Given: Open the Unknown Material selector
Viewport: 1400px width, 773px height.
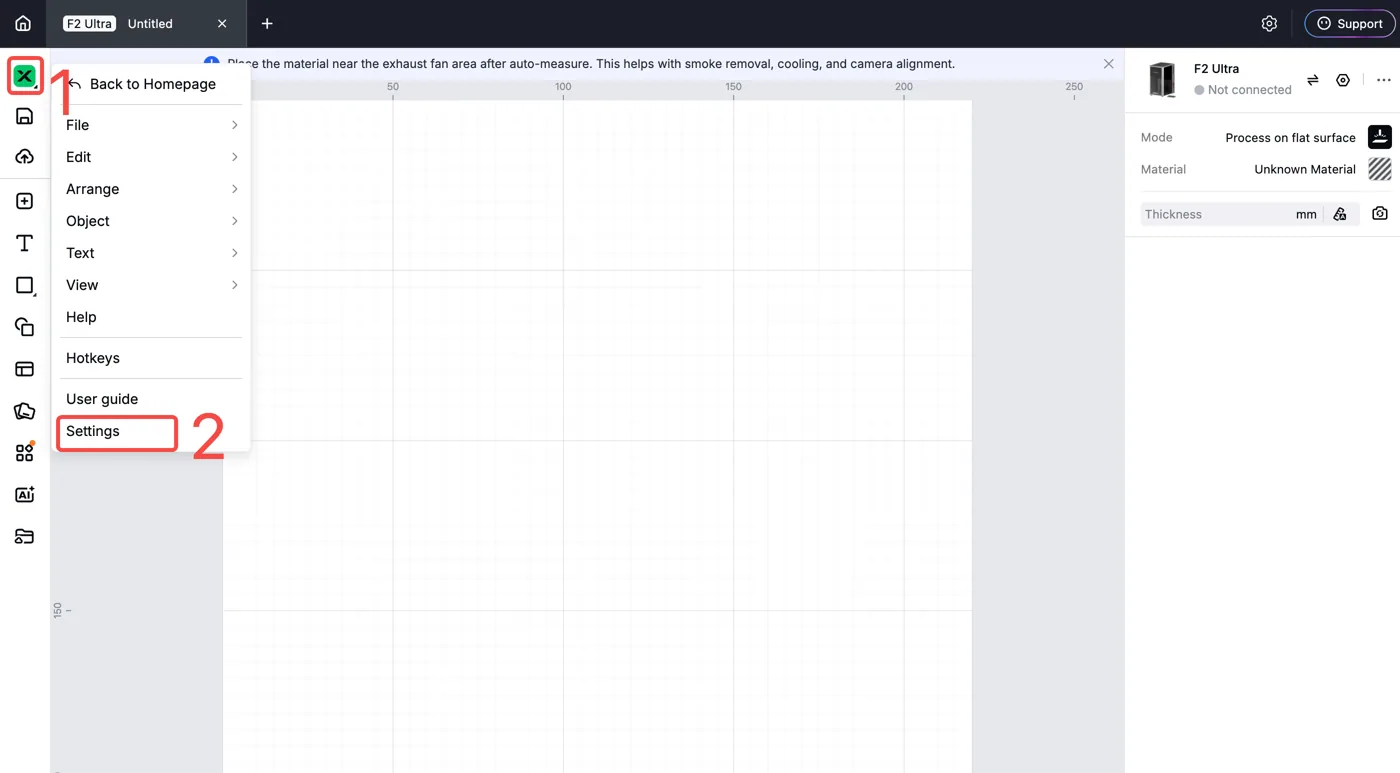Looking at the screenshot, I should pos(1304,169).
